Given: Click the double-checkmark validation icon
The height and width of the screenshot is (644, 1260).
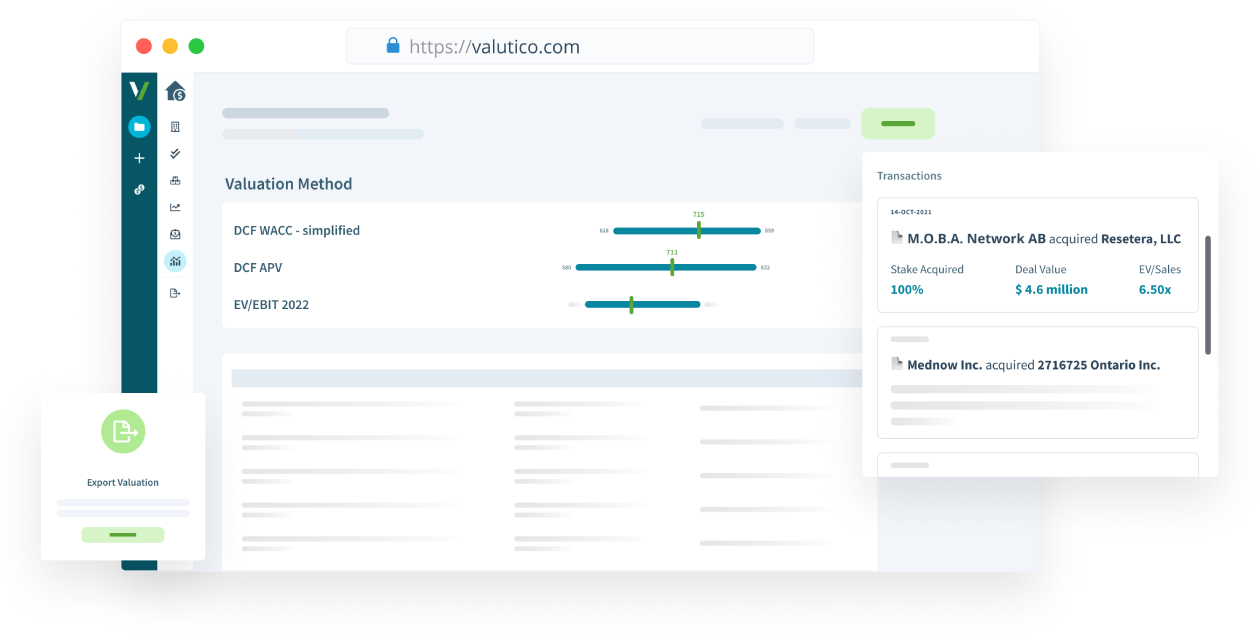Looking at the screenshot, I should (175, 154).
